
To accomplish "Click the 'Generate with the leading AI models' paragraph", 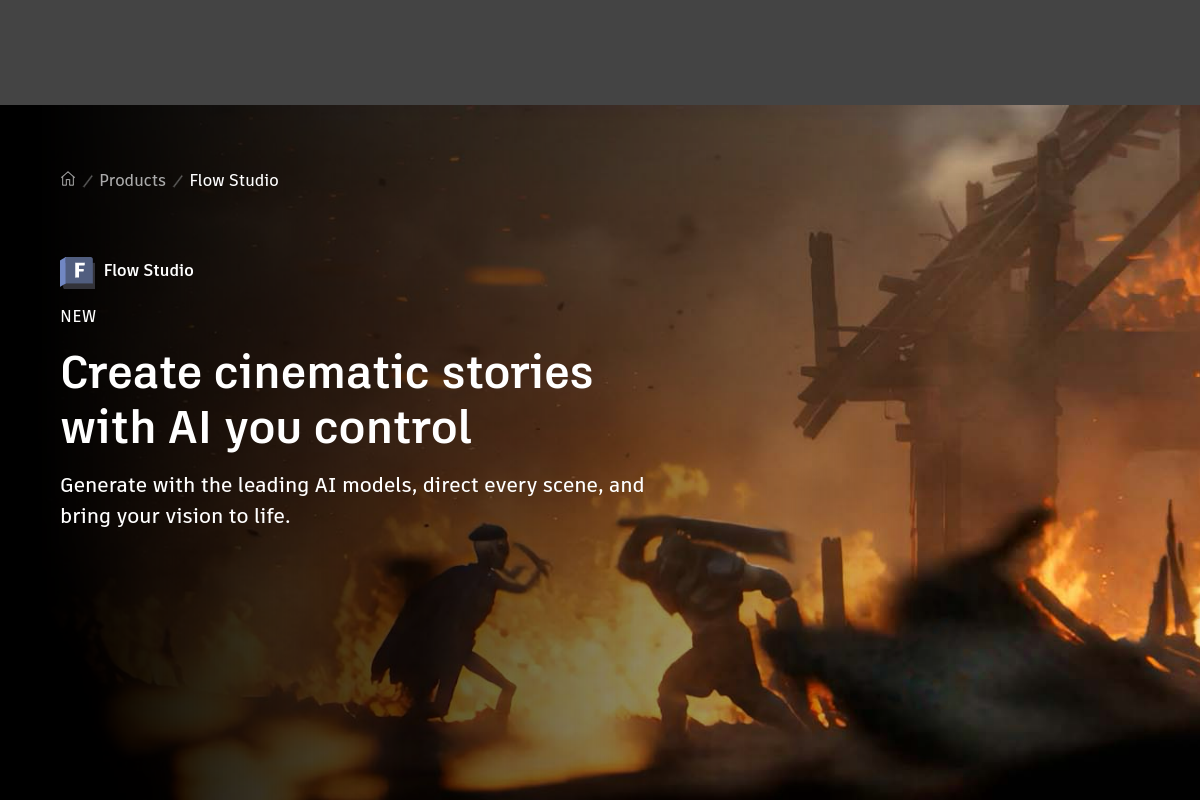I will tap(352, 501).
